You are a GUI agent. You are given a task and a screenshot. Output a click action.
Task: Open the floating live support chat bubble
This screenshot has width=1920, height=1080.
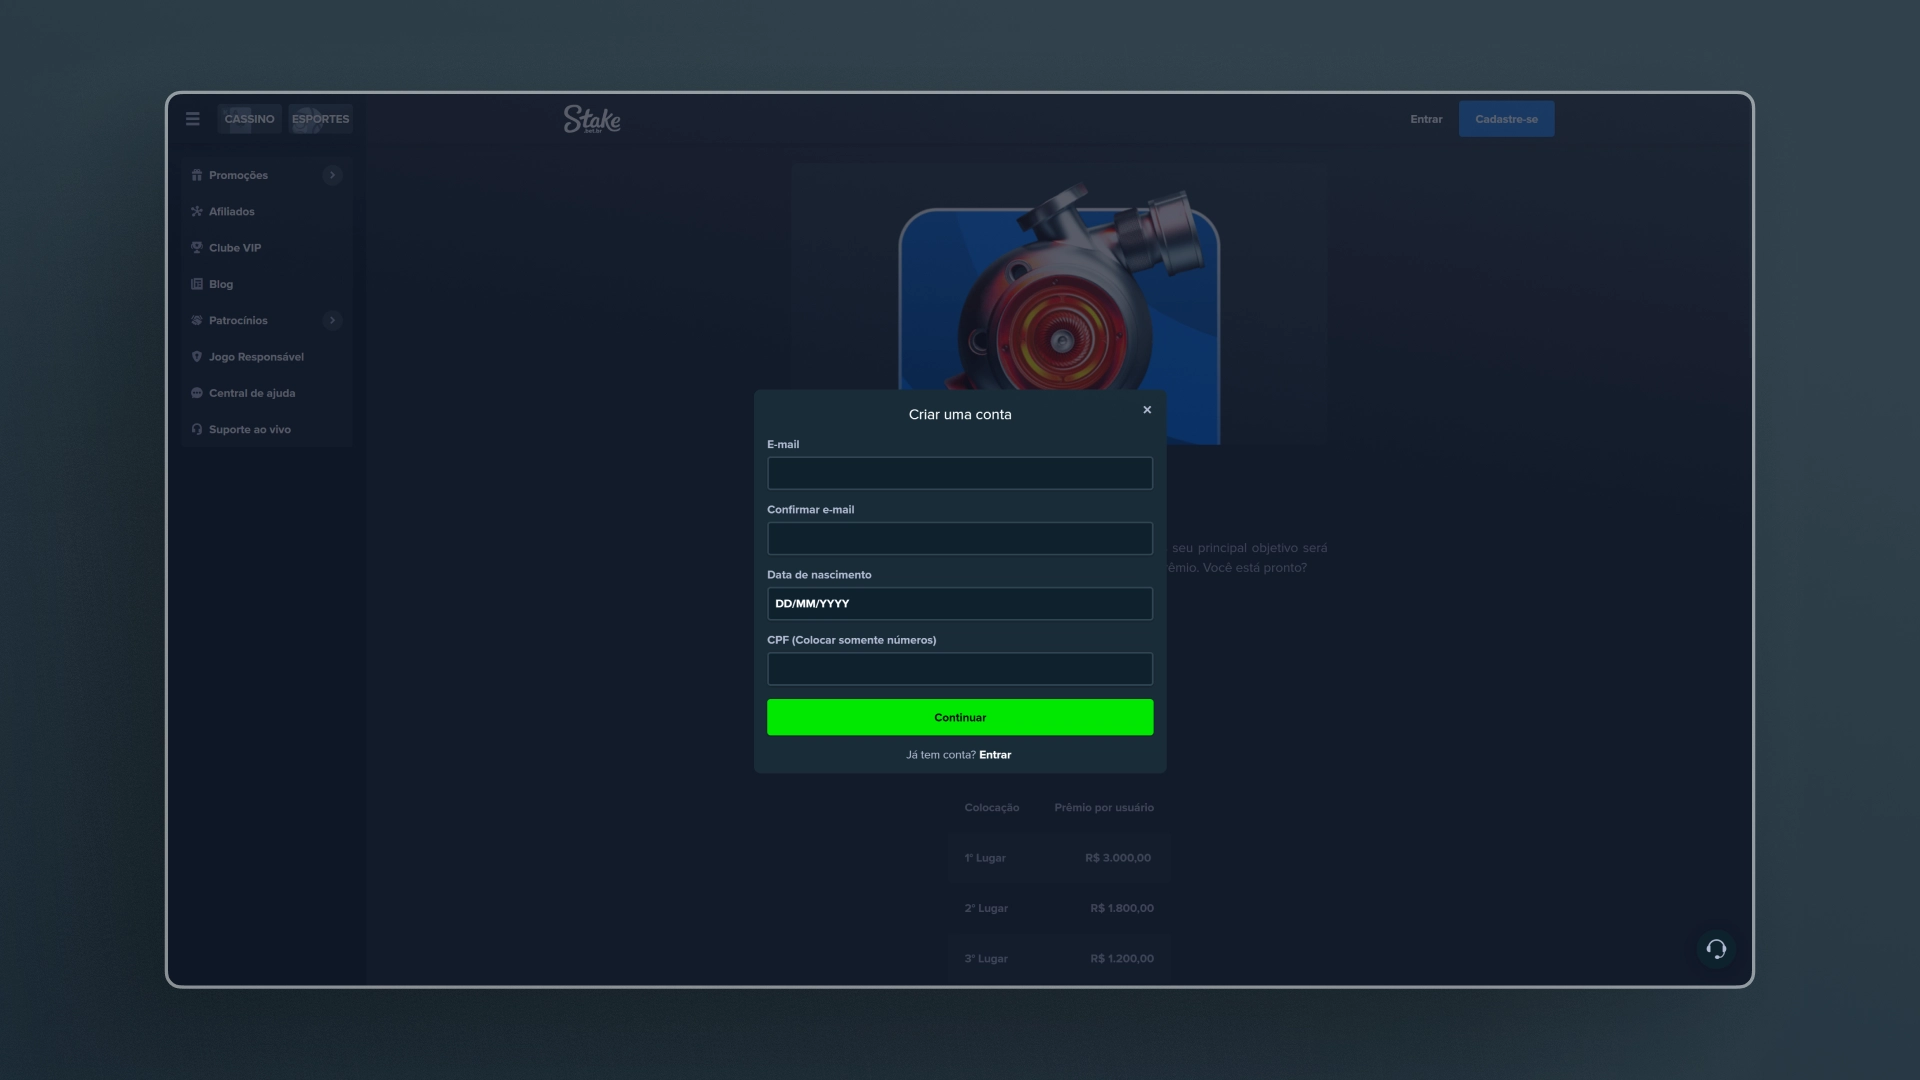point(1716,949)
